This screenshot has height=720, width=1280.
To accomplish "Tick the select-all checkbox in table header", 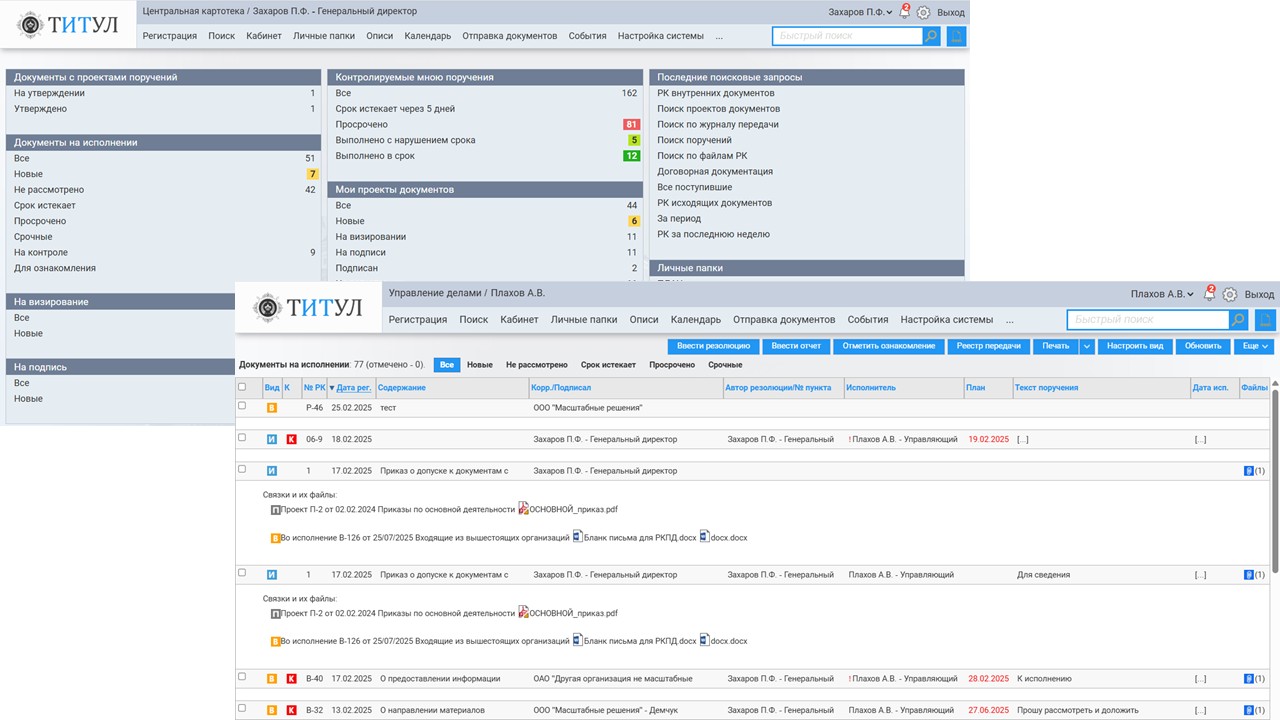I will (x=242, y=387).
